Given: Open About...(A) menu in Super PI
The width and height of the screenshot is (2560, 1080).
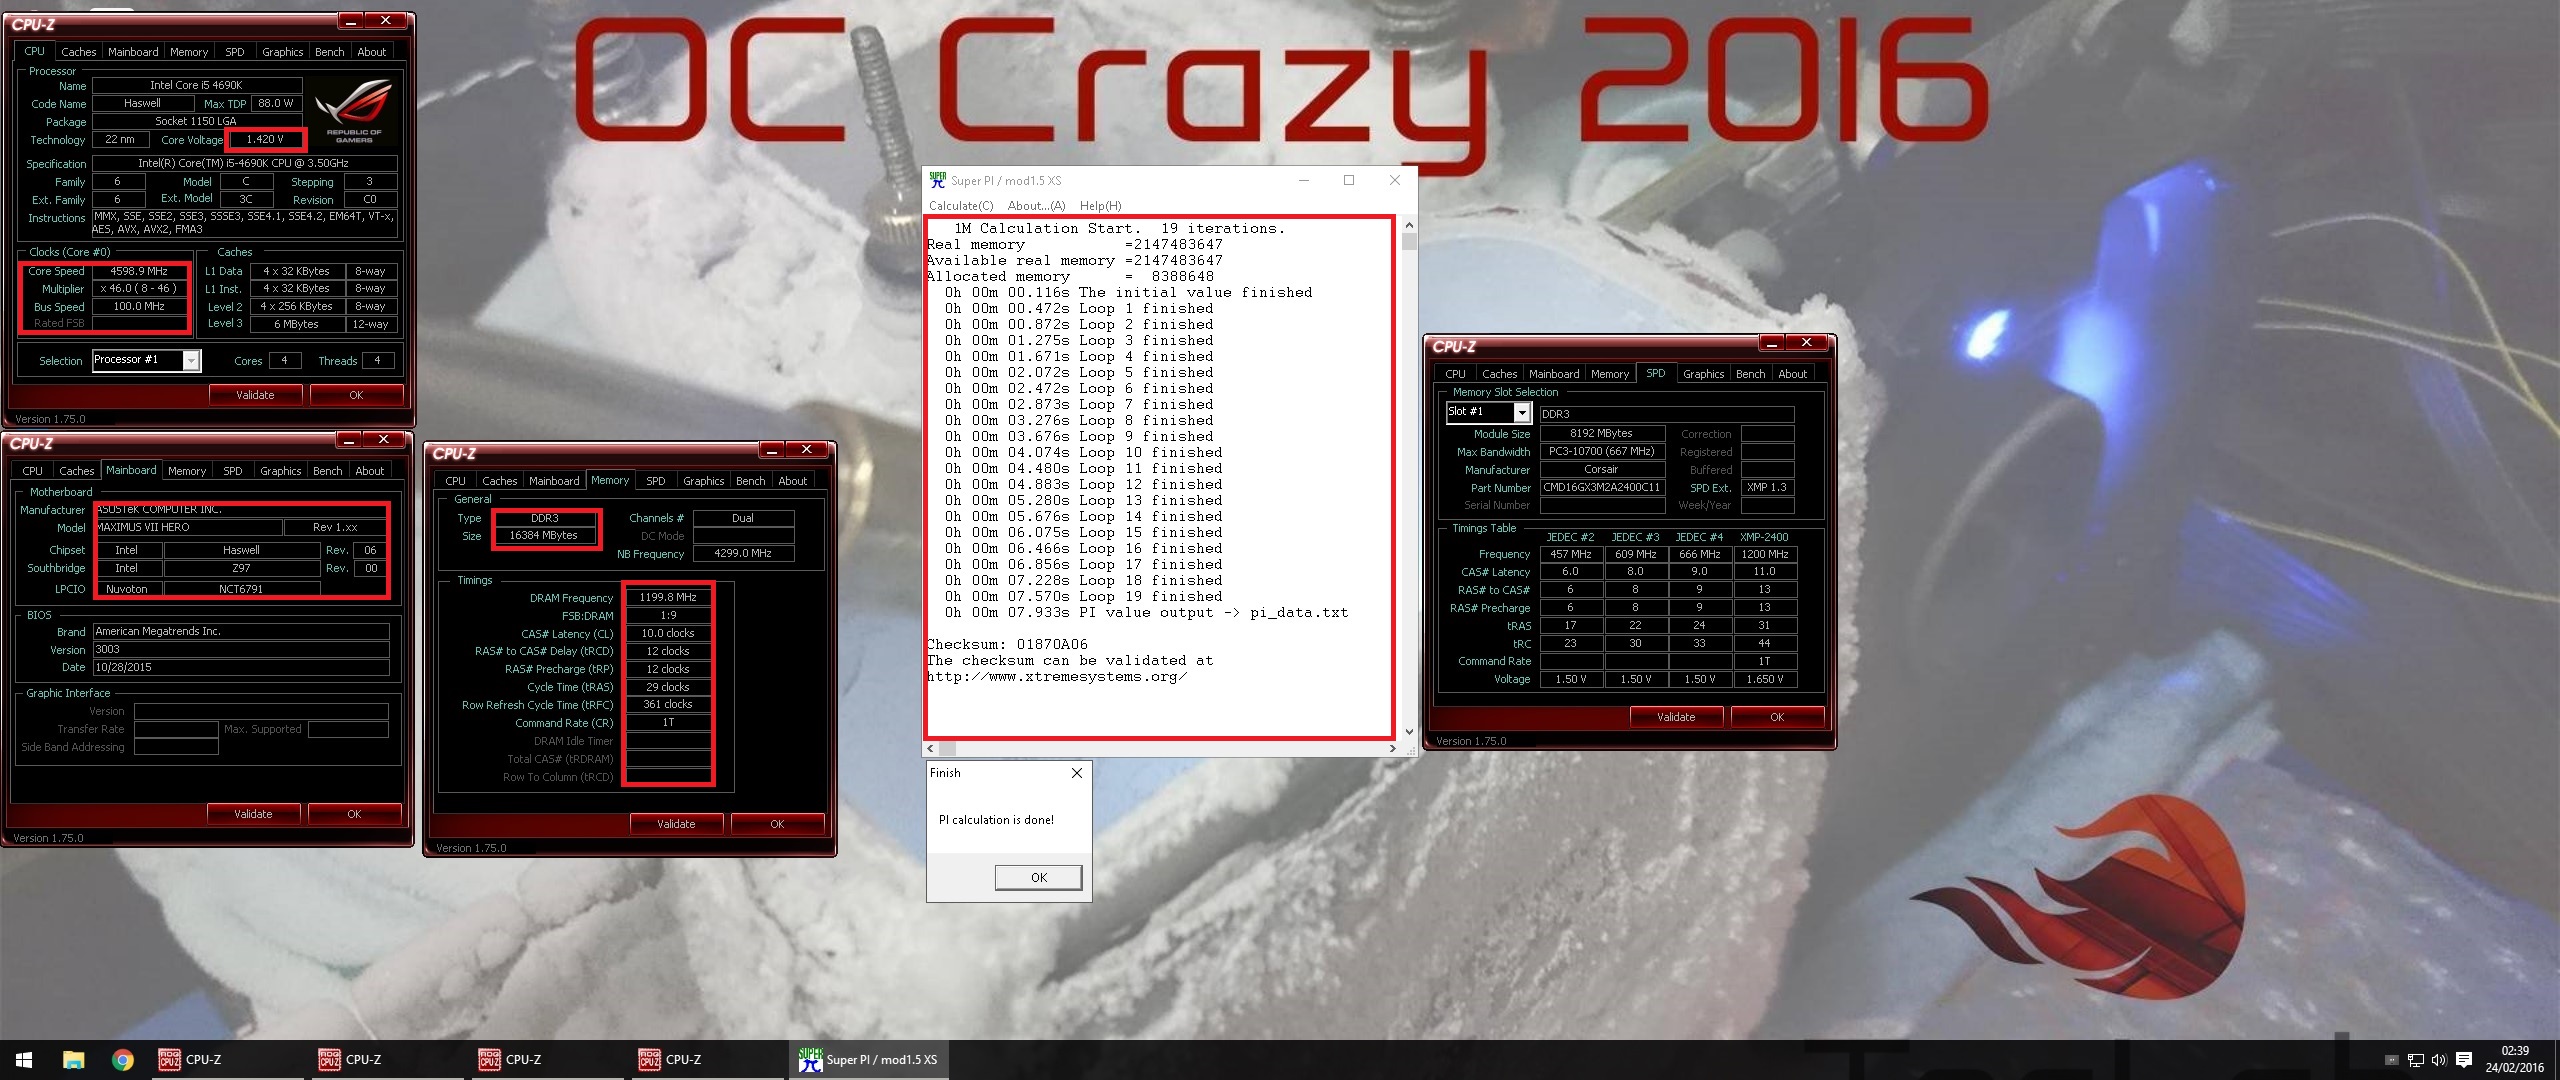Looking at the screenshot, I should point(1036,206).
